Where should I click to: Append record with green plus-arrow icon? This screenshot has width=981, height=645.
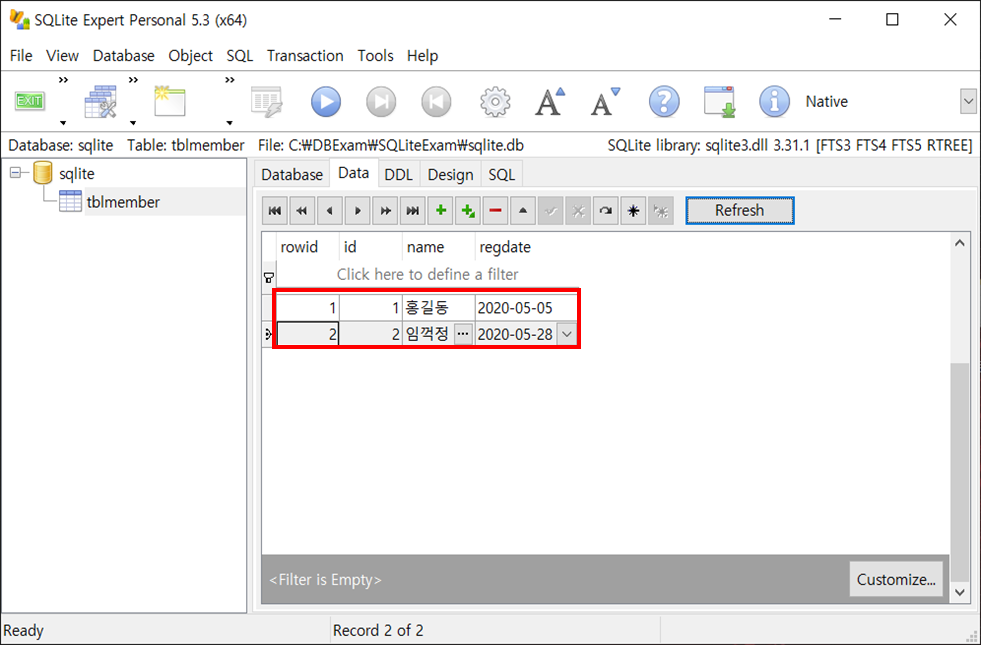(x=468, y=211)
